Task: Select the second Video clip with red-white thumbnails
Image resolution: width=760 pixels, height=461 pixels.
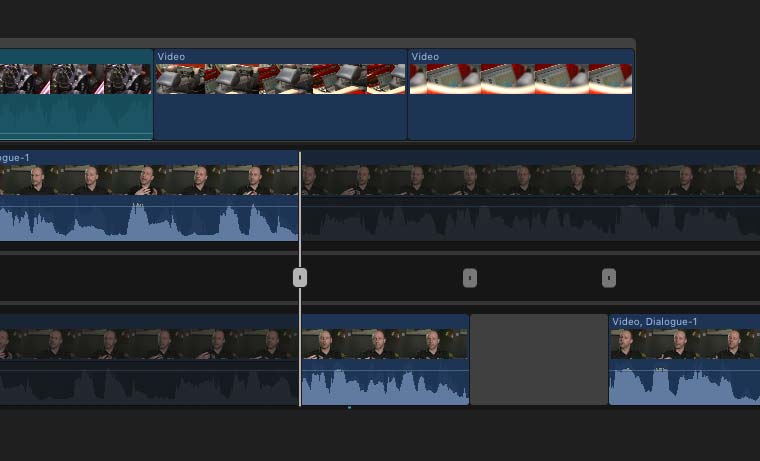Action: coord(521,94)
